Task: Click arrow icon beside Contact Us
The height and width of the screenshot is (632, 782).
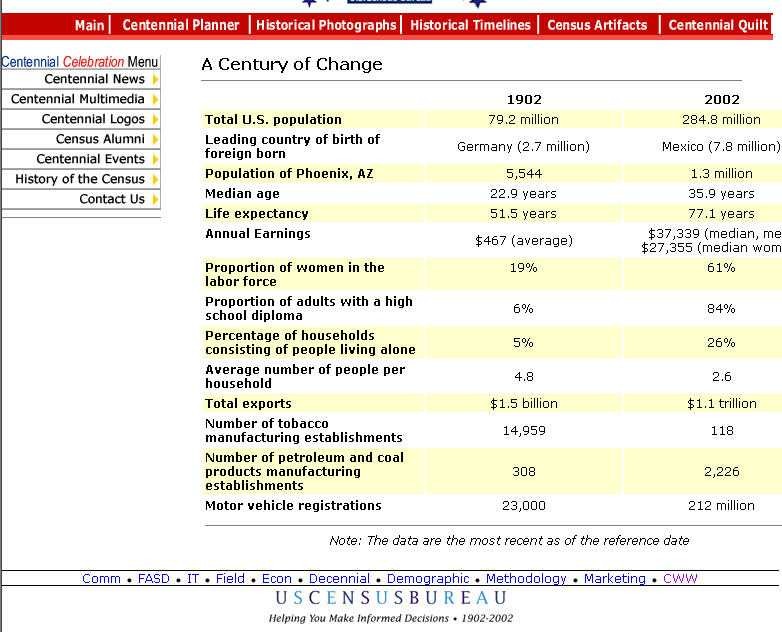Action: tap(155, 199)
